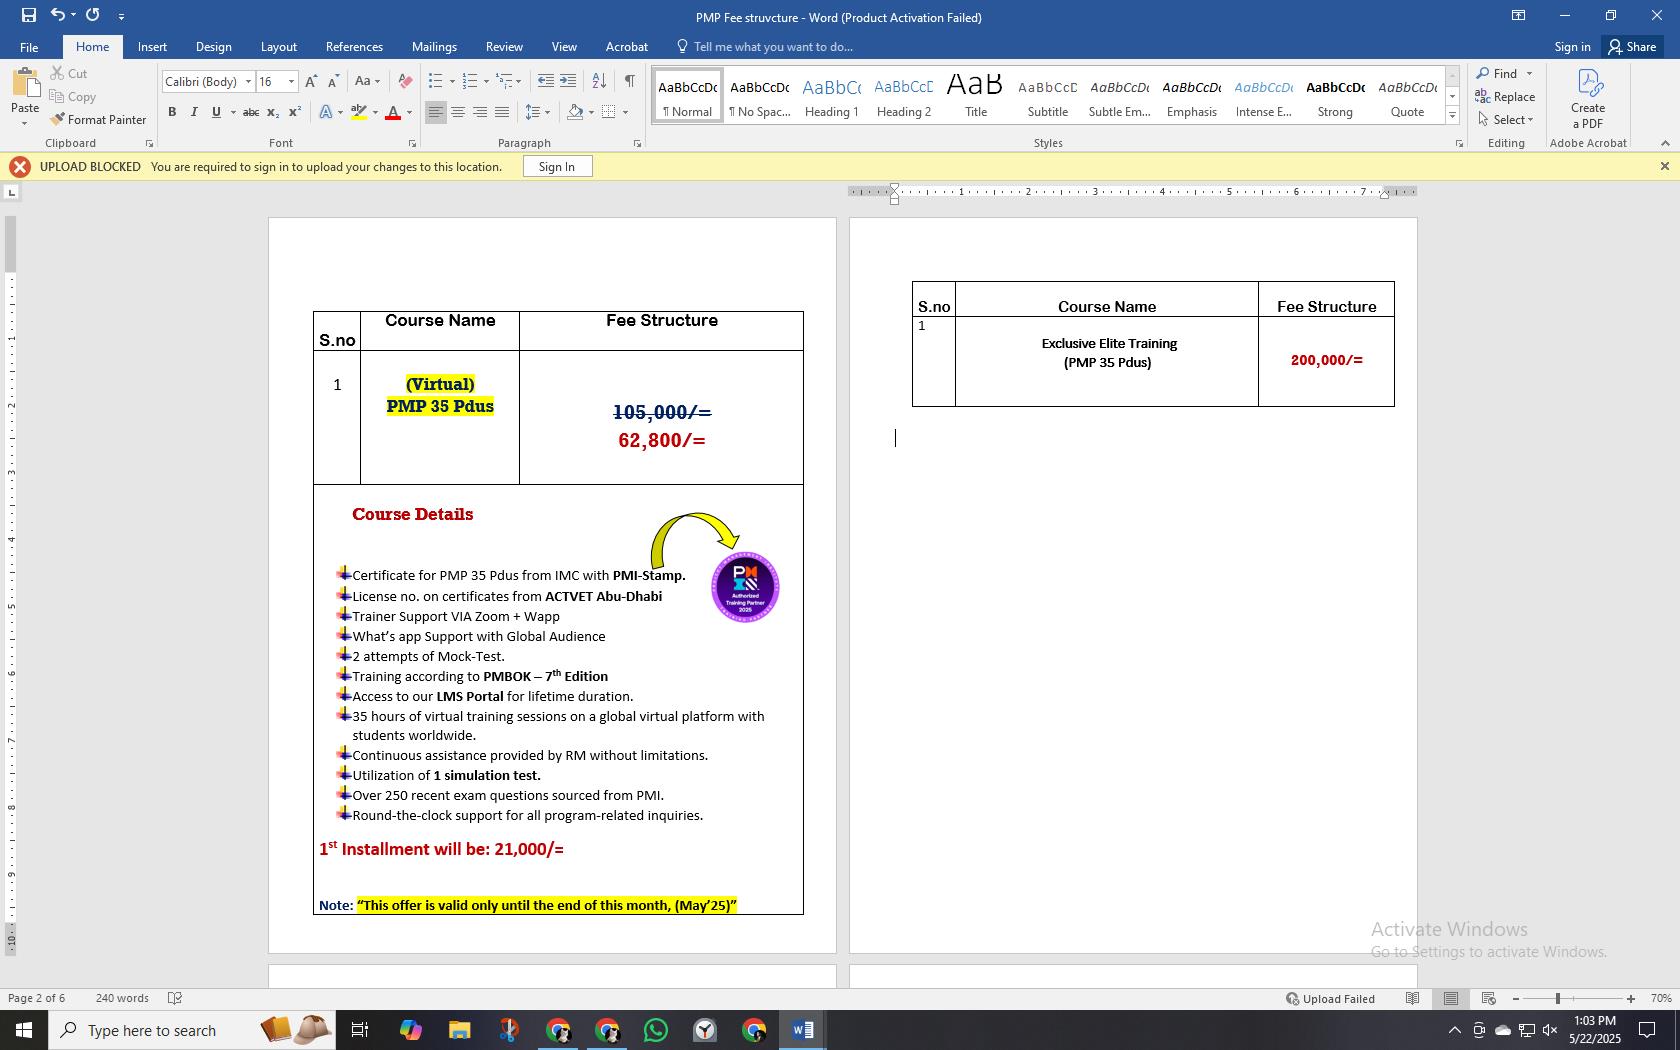Switch to the References tab
The height and width of the screenshot is (1050, 1680).
(354, 47)
